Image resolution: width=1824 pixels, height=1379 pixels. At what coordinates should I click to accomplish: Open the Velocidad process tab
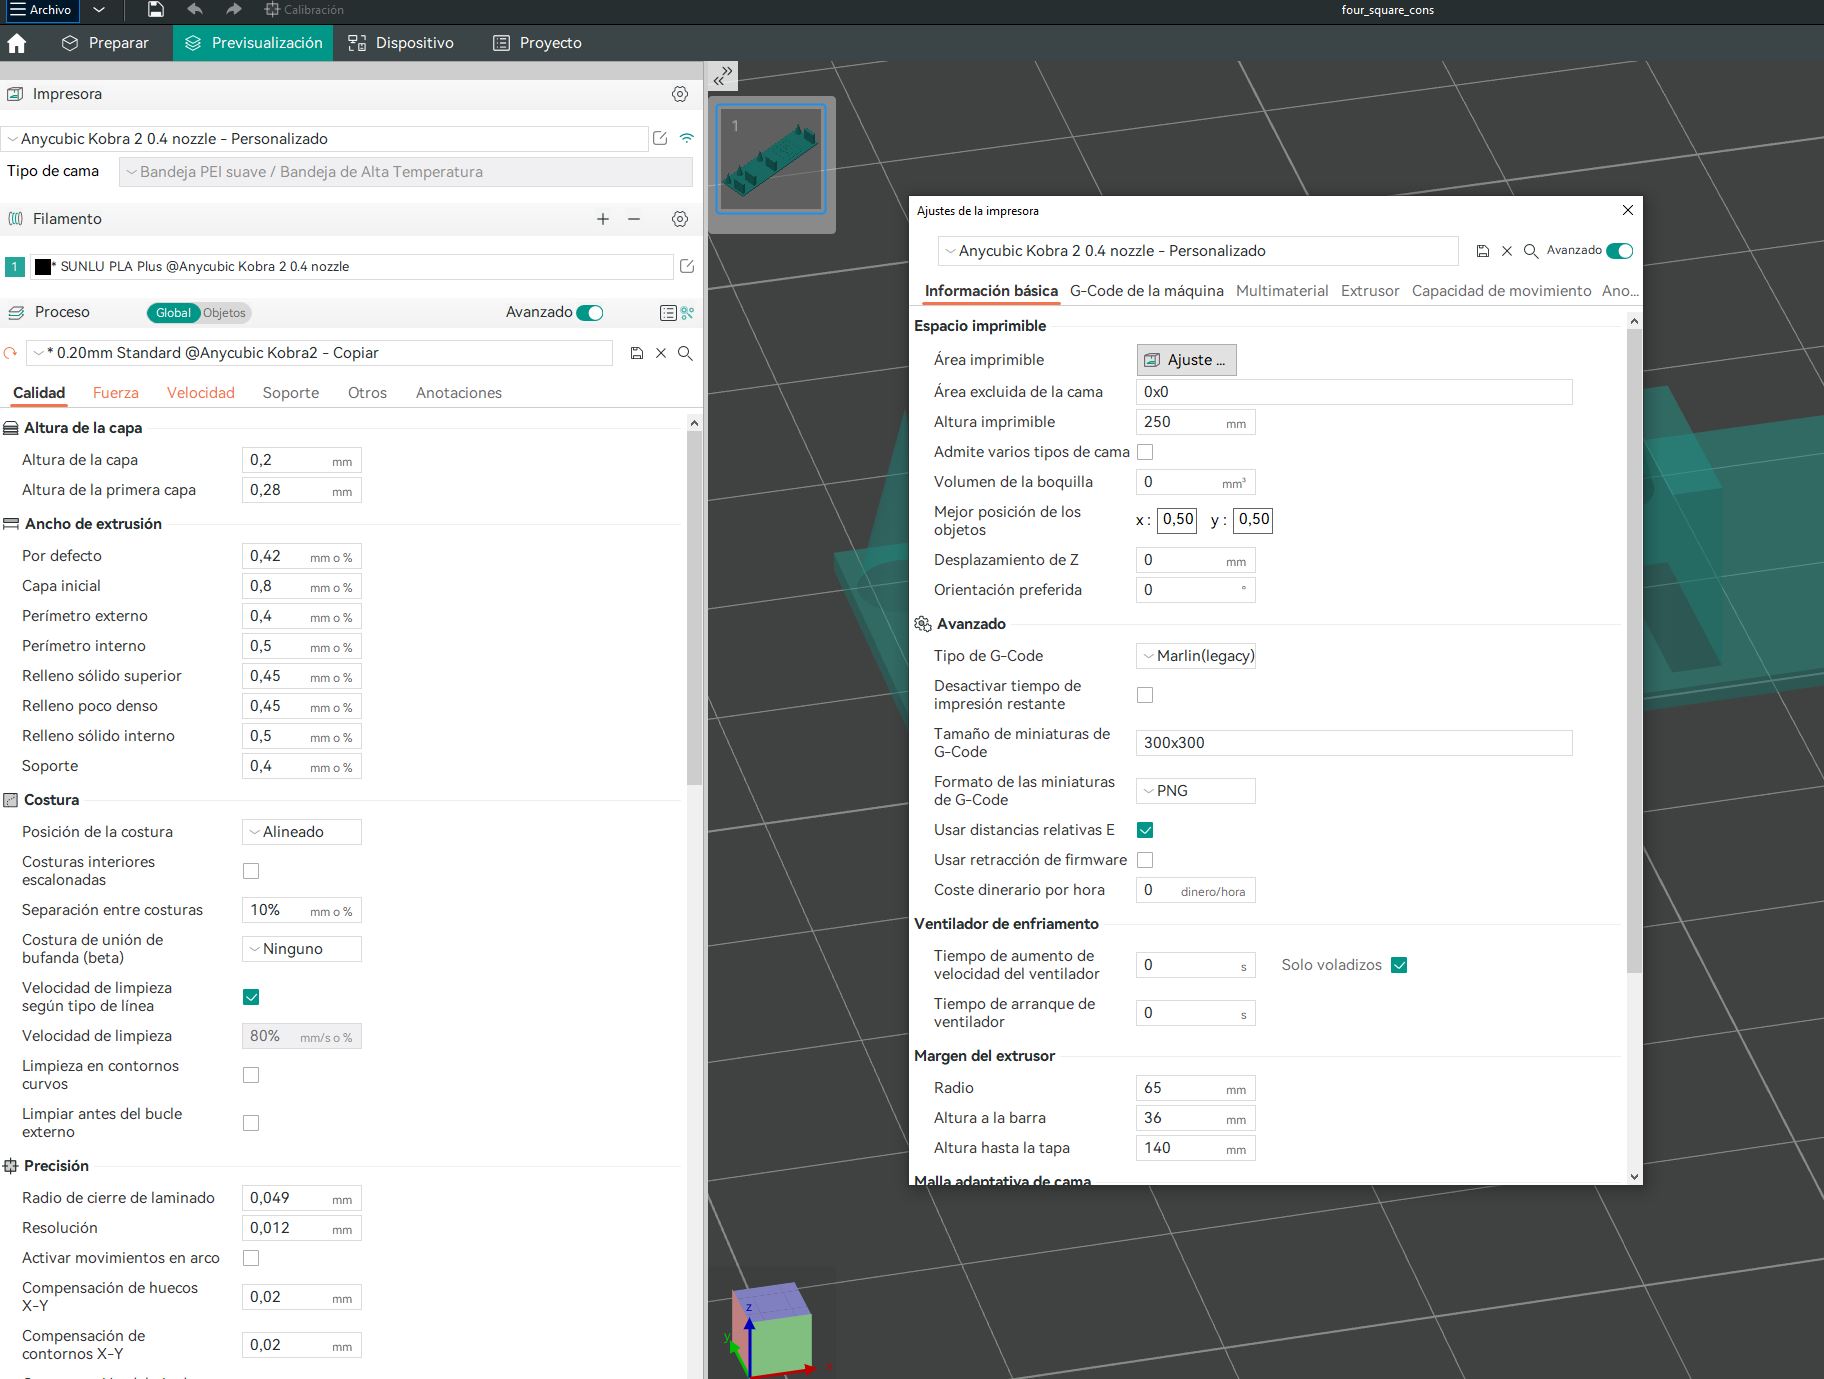click(x=200, y=393)
